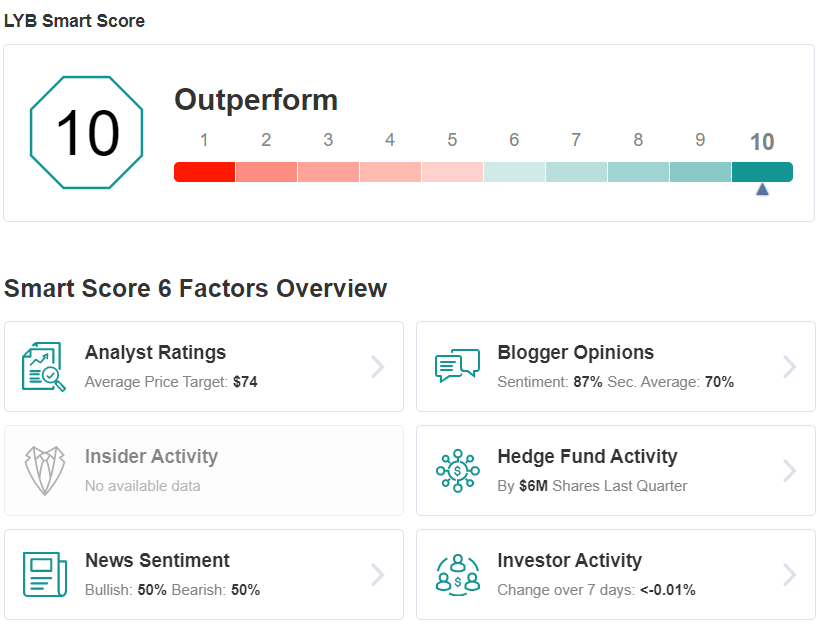This screenshot has width=825, height=627.
Task: Click the bright red score segment 1
Action: pyautogui.click(x=205, y=172)
